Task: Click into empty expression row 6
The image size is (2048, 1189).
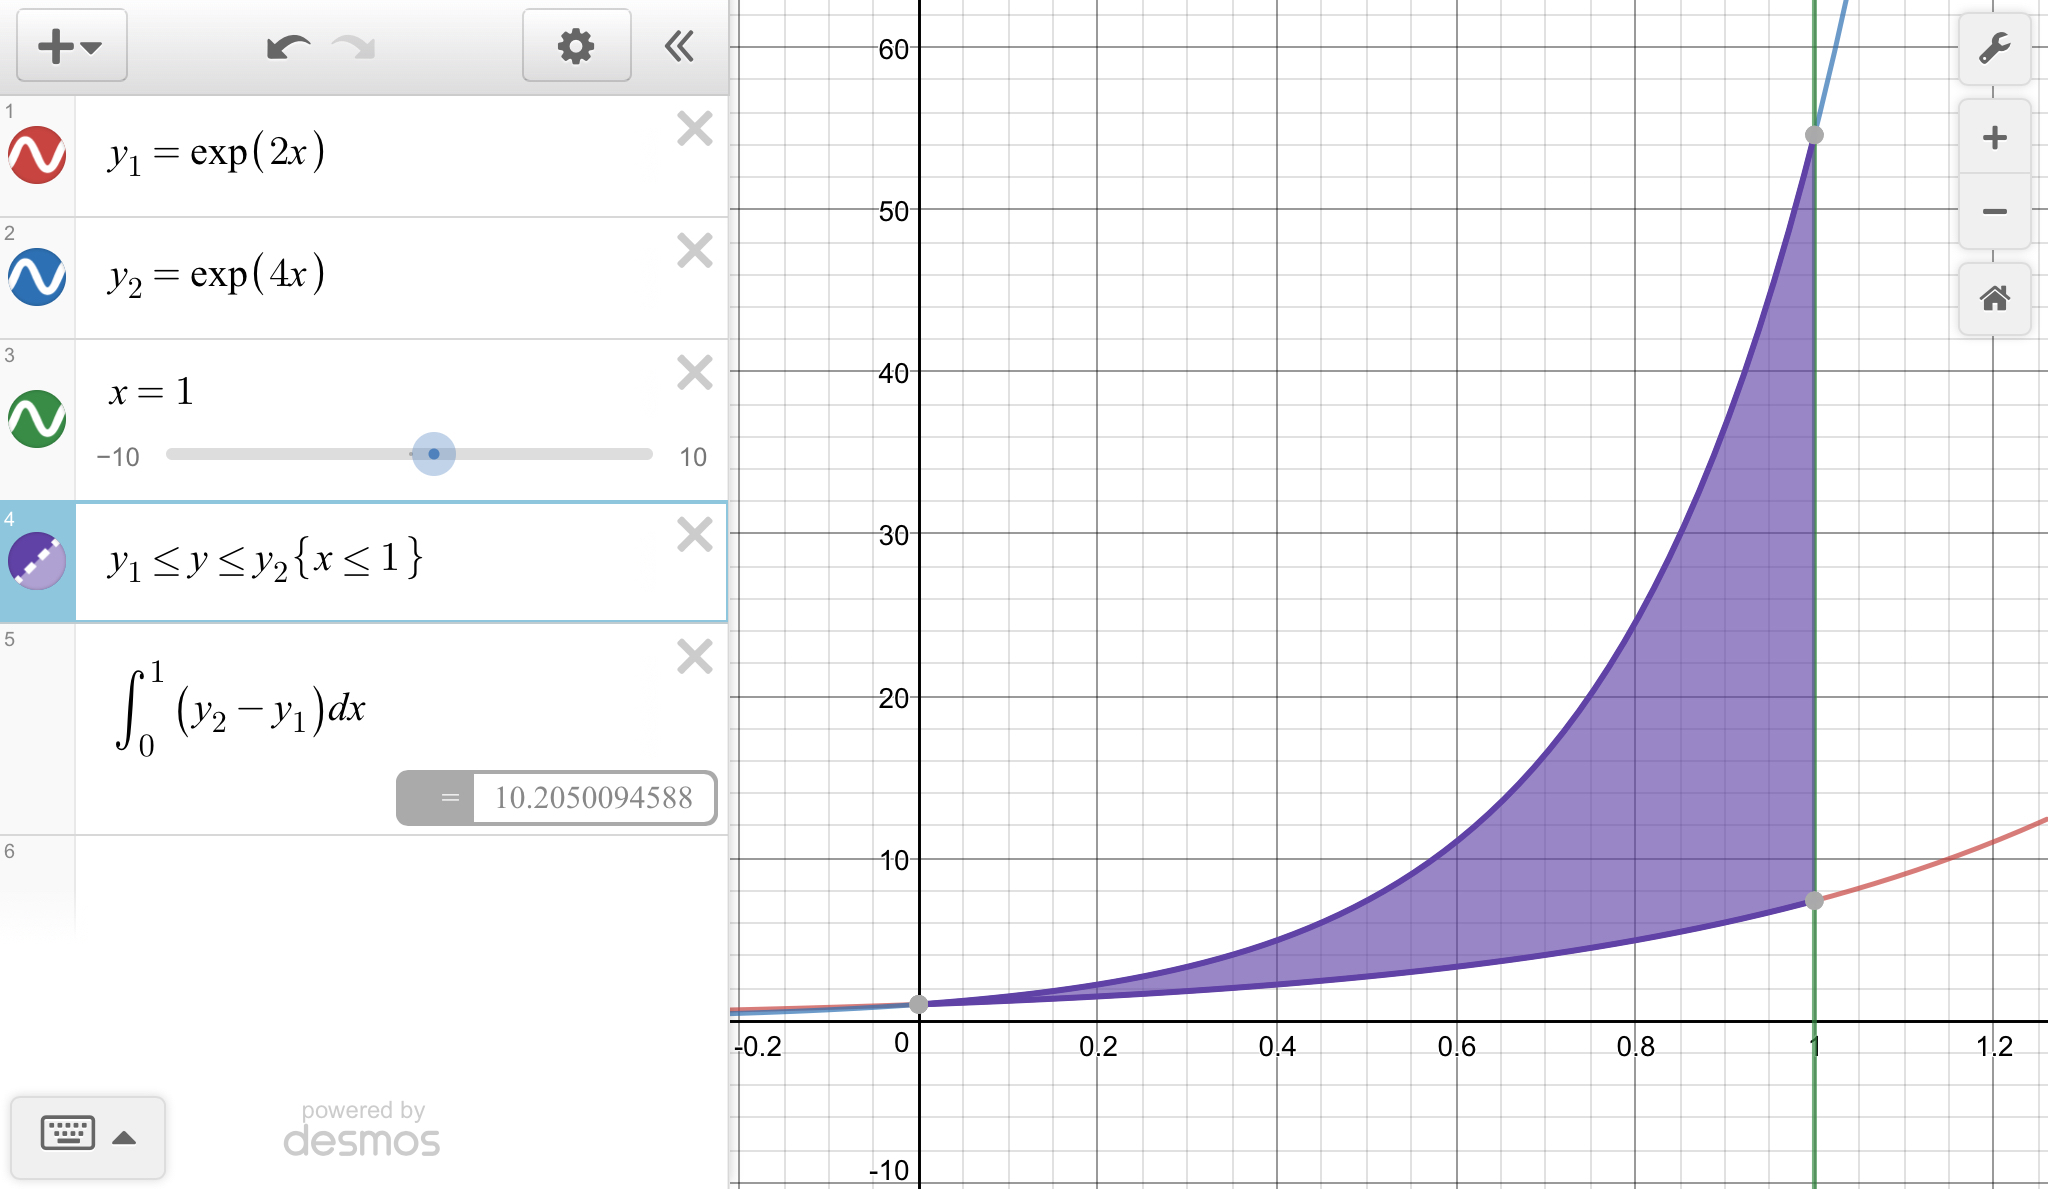Action: 400,880
